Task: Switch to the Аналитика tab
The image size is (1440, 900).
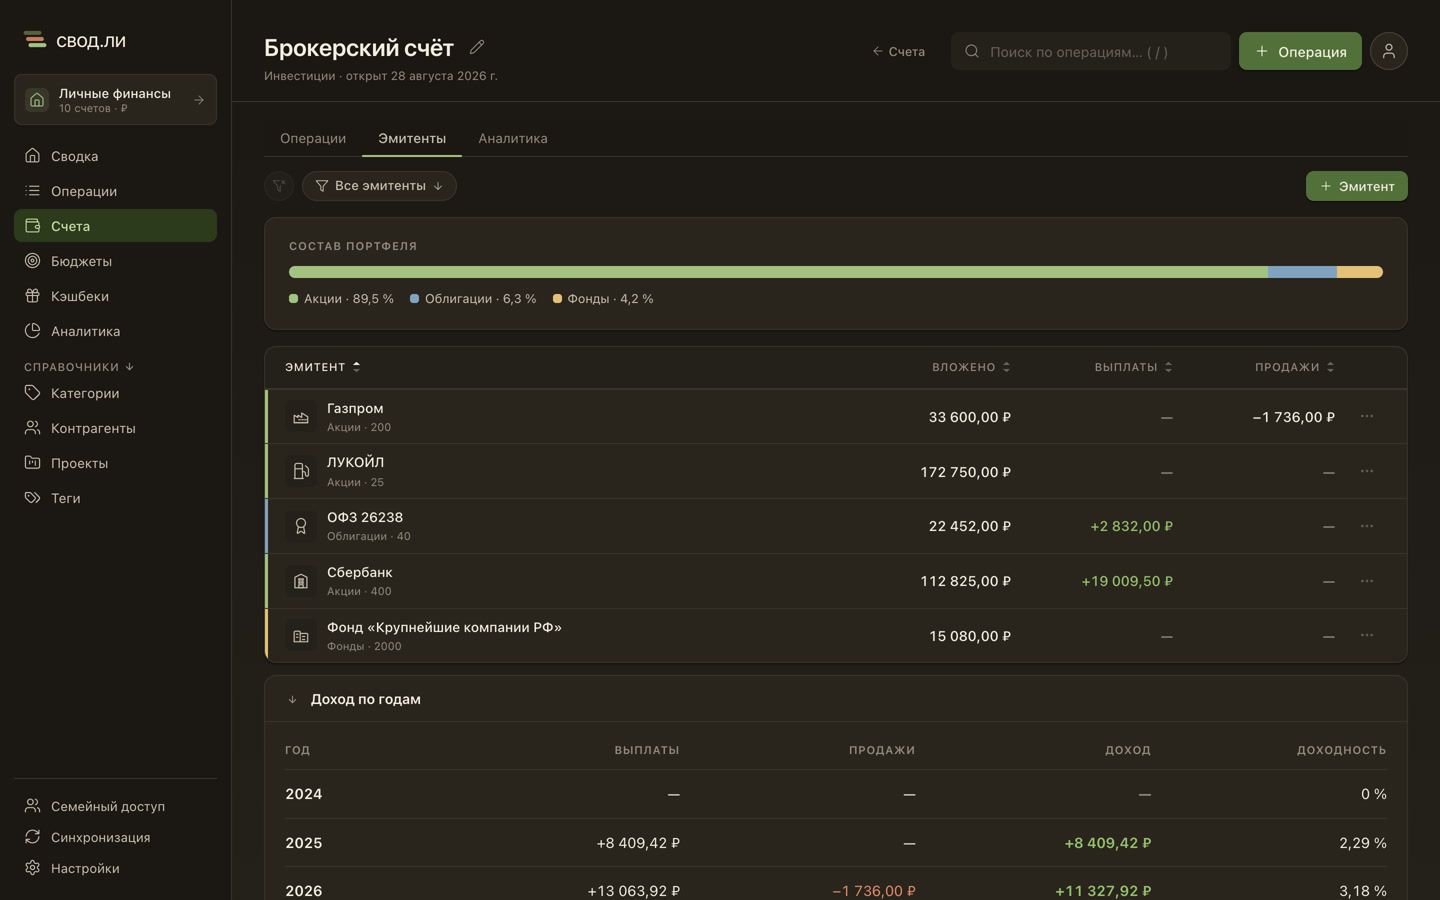Action: 513,138
